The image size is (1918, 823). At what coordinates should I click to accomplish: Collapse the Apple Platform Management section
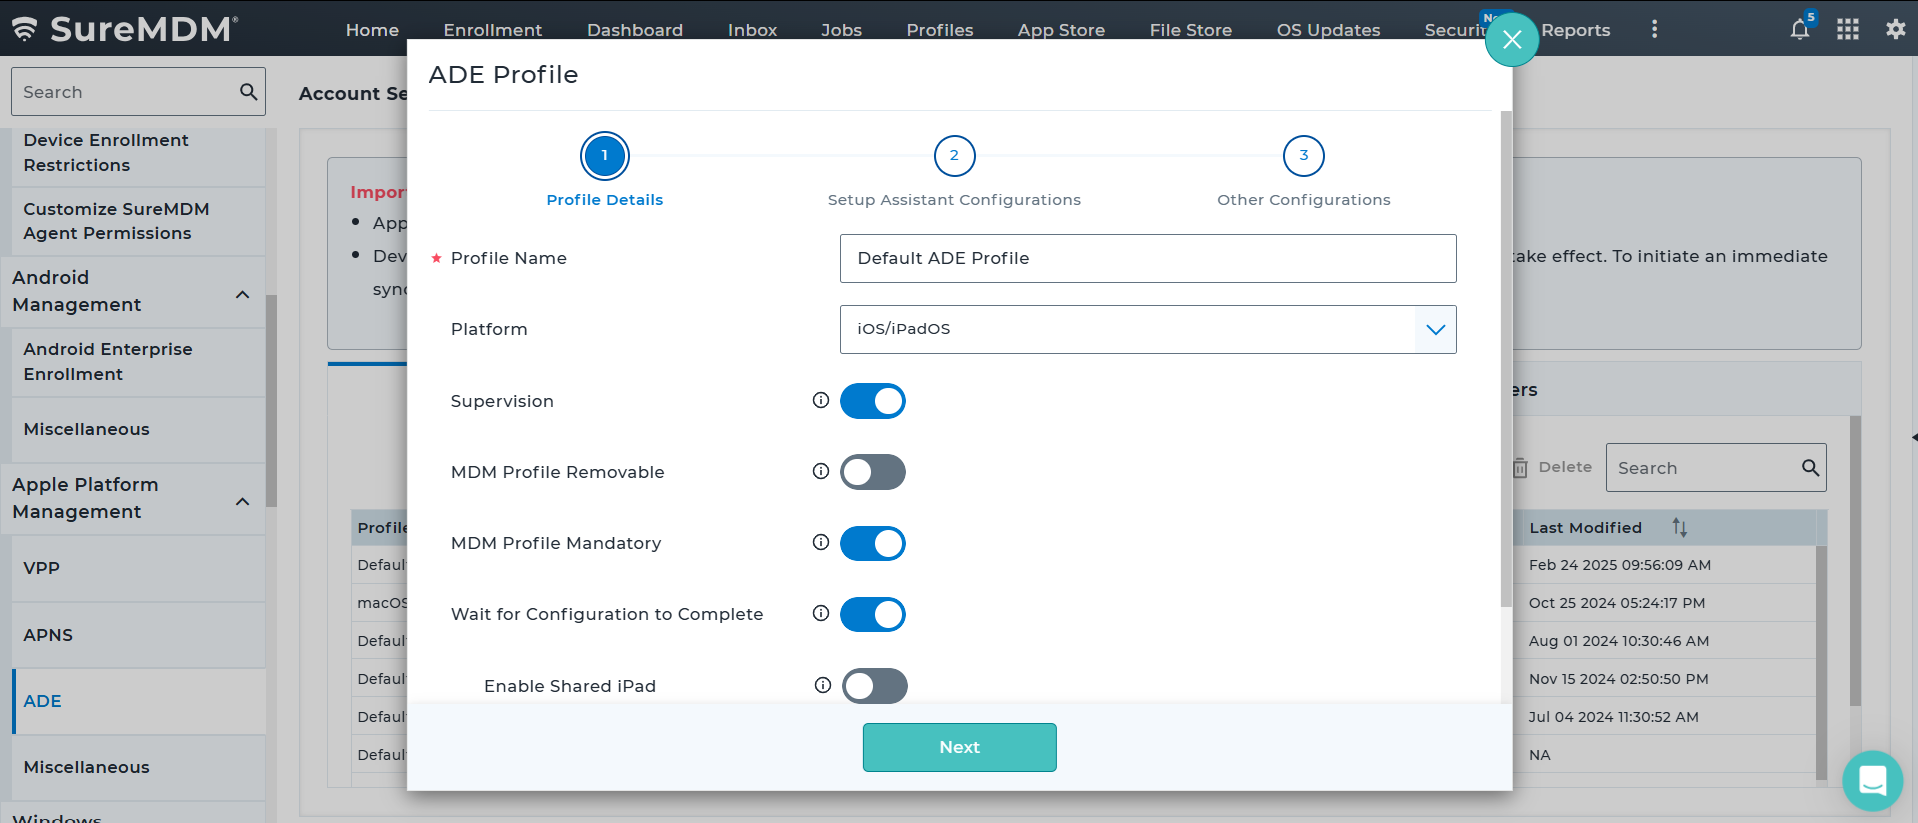click(242, 501)
